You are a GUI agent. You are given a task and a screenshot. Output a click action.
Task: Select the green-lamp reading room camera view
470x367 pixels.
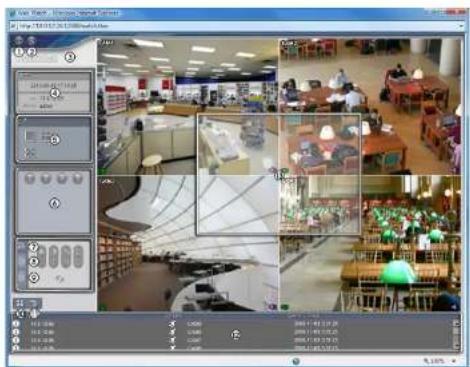(x=370, y=243)
